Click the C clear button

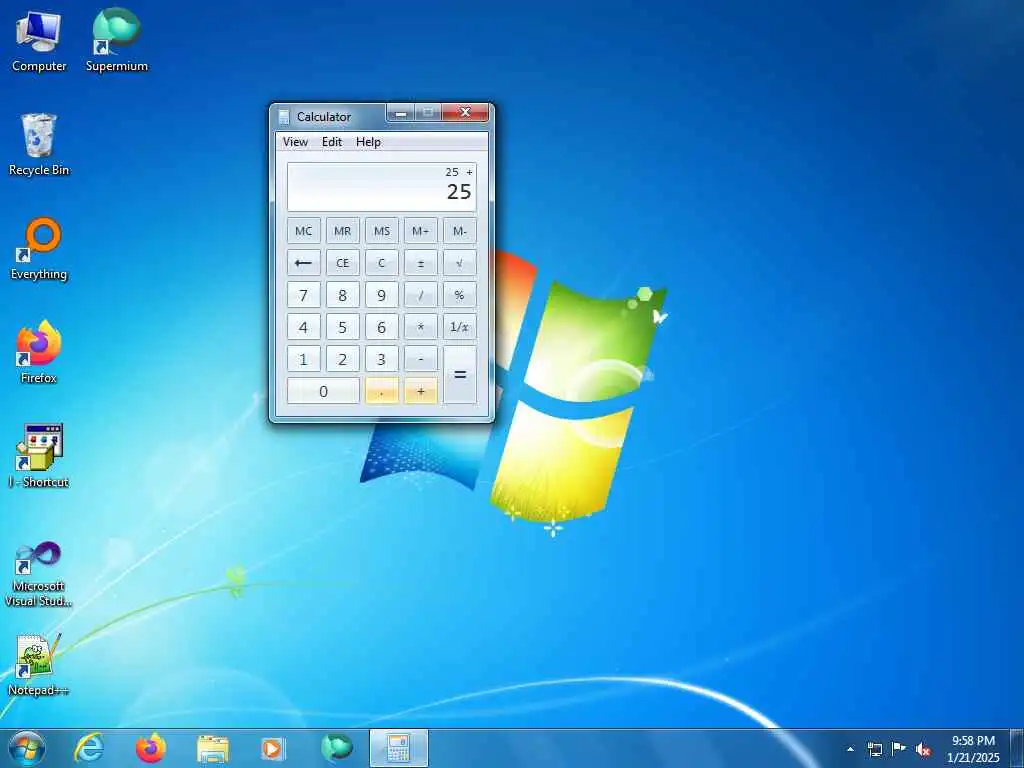[382, 263]
